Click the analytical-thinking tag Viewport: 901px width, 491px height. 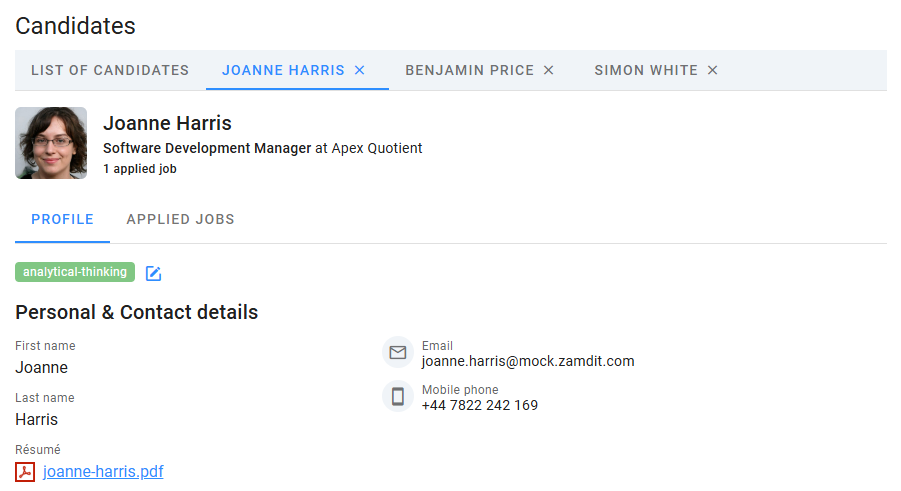tap(75, 272)
